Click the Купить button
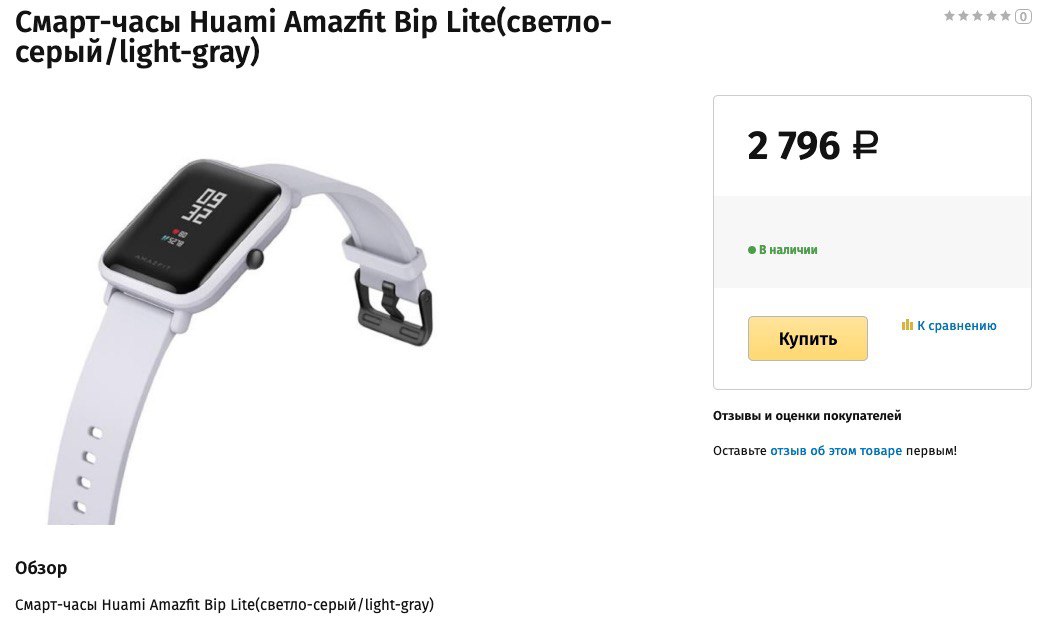The height and width of the screenshot is (628, 1044). [808, 338]
